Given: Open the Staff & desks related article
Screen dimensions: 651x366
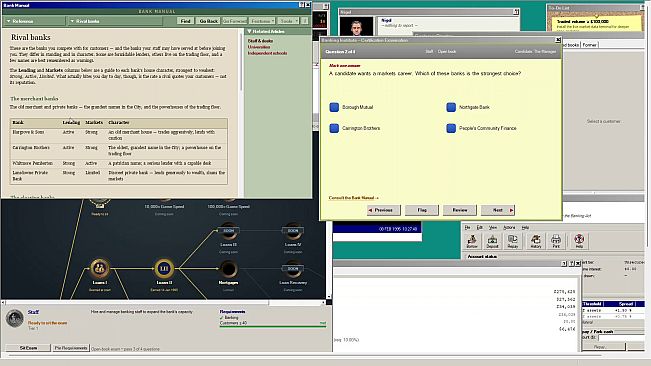Looking at the screenshot, I should (260, 41).
